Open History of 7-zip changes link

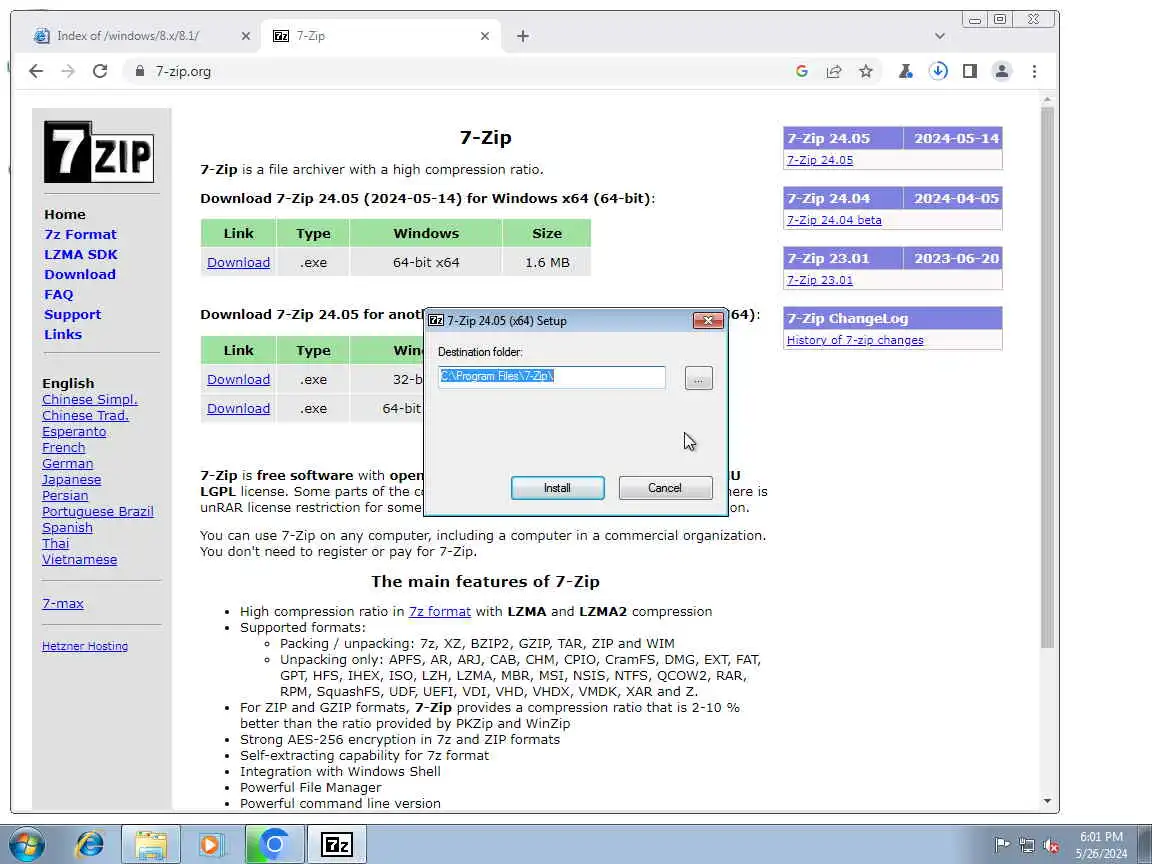tap(855, 340)
